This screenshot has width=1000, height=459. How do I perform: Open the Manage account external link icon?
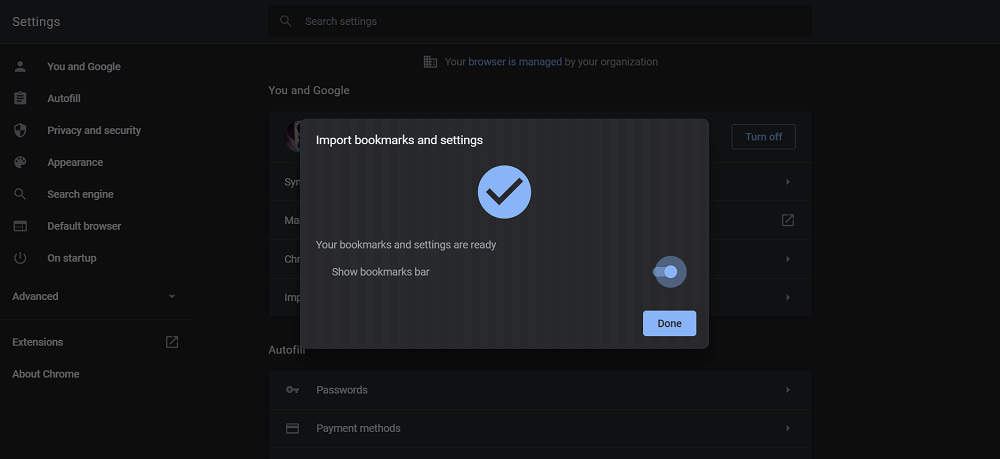(788, 220)
